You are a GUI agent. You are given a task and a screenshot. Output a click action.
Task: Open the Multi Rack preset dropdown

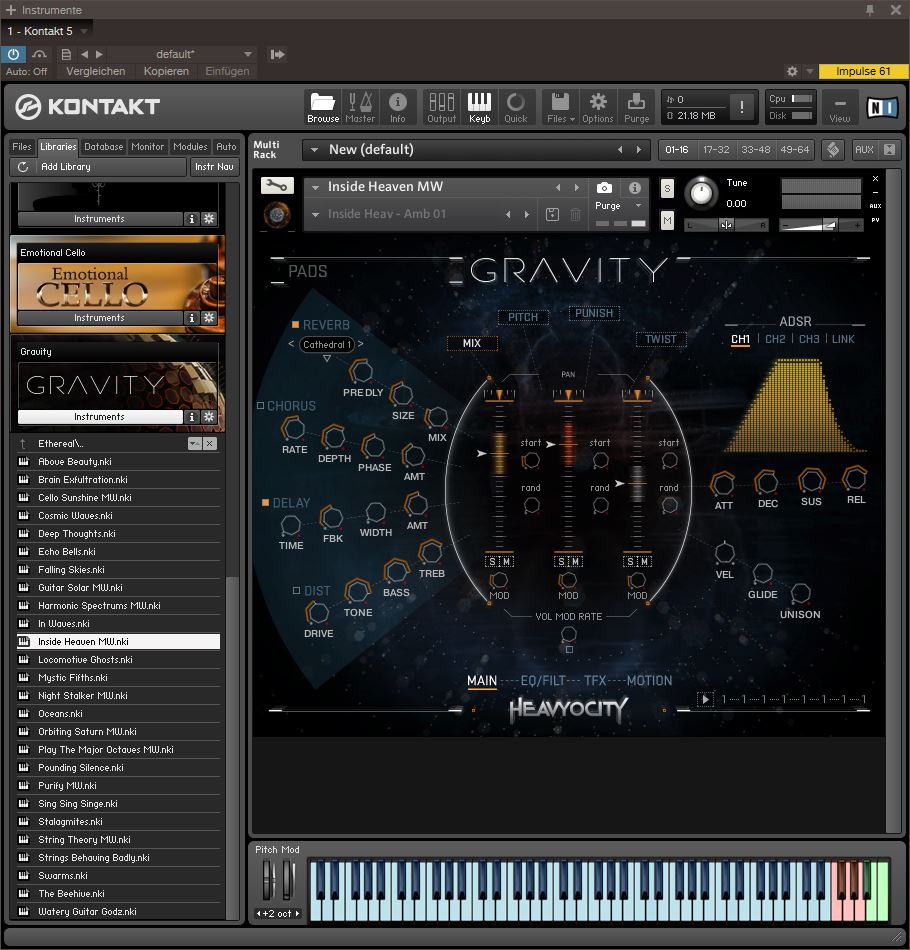click(314, 150)
